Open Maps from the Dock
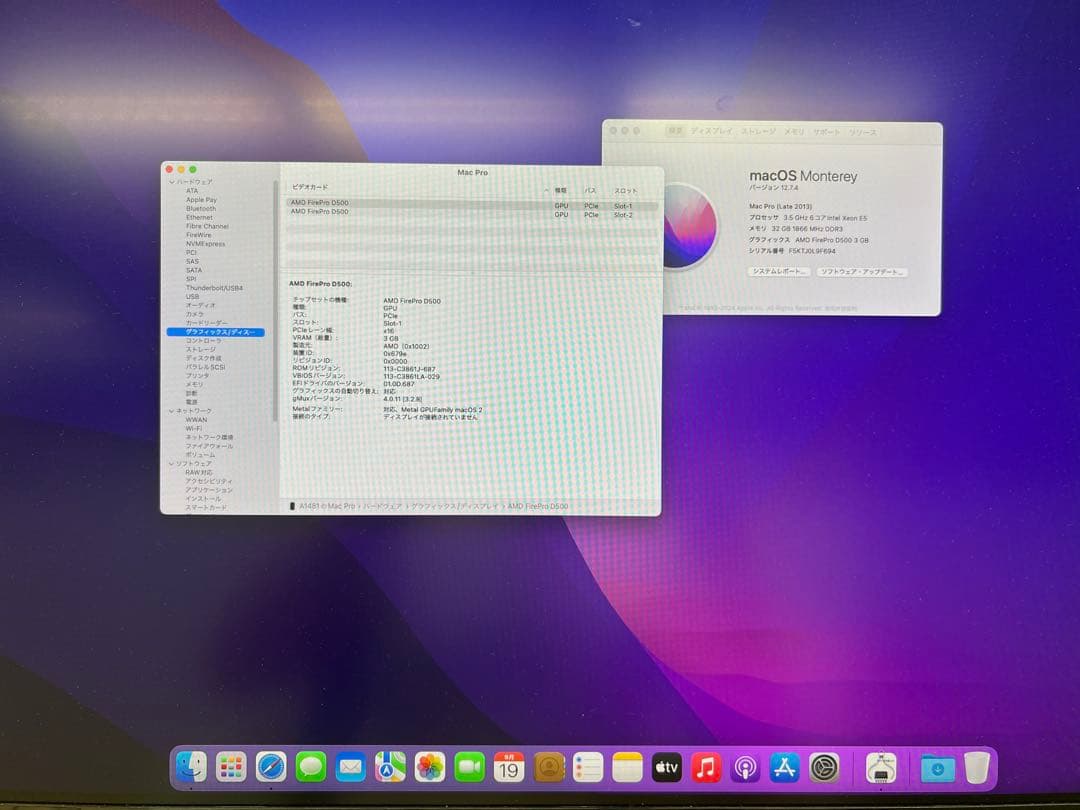The width and height of the screenshot is (1080, 810). point(392,768)
